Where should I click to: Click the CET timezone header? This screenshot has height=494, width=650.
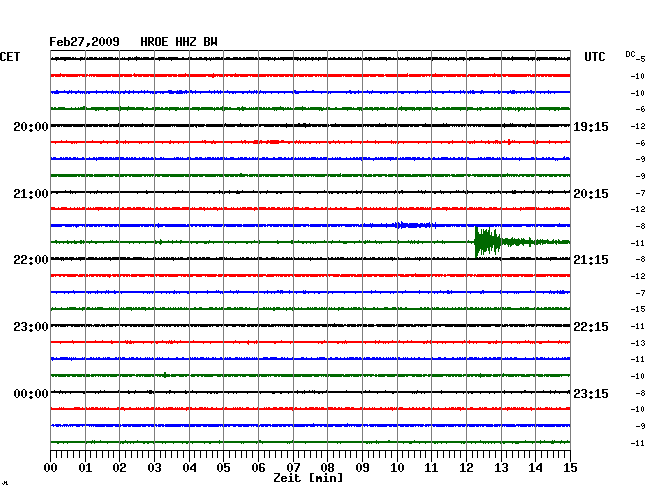10,57
